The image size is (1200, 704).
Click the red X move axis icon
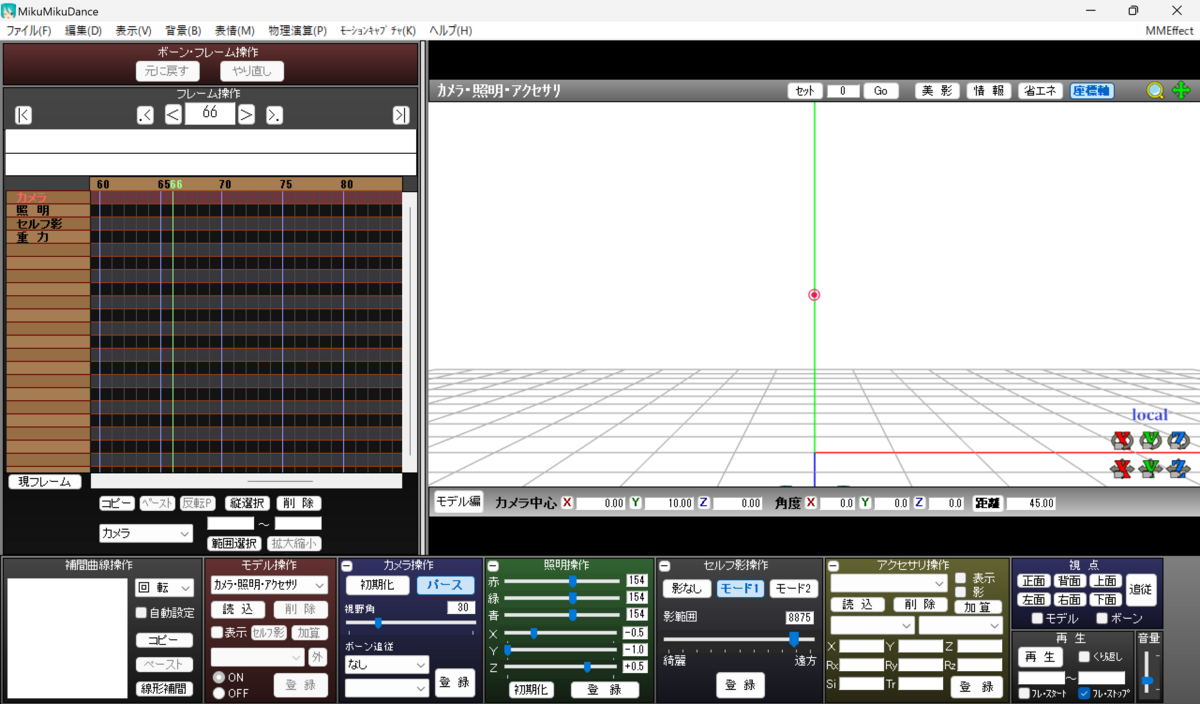pos(1122,468)
